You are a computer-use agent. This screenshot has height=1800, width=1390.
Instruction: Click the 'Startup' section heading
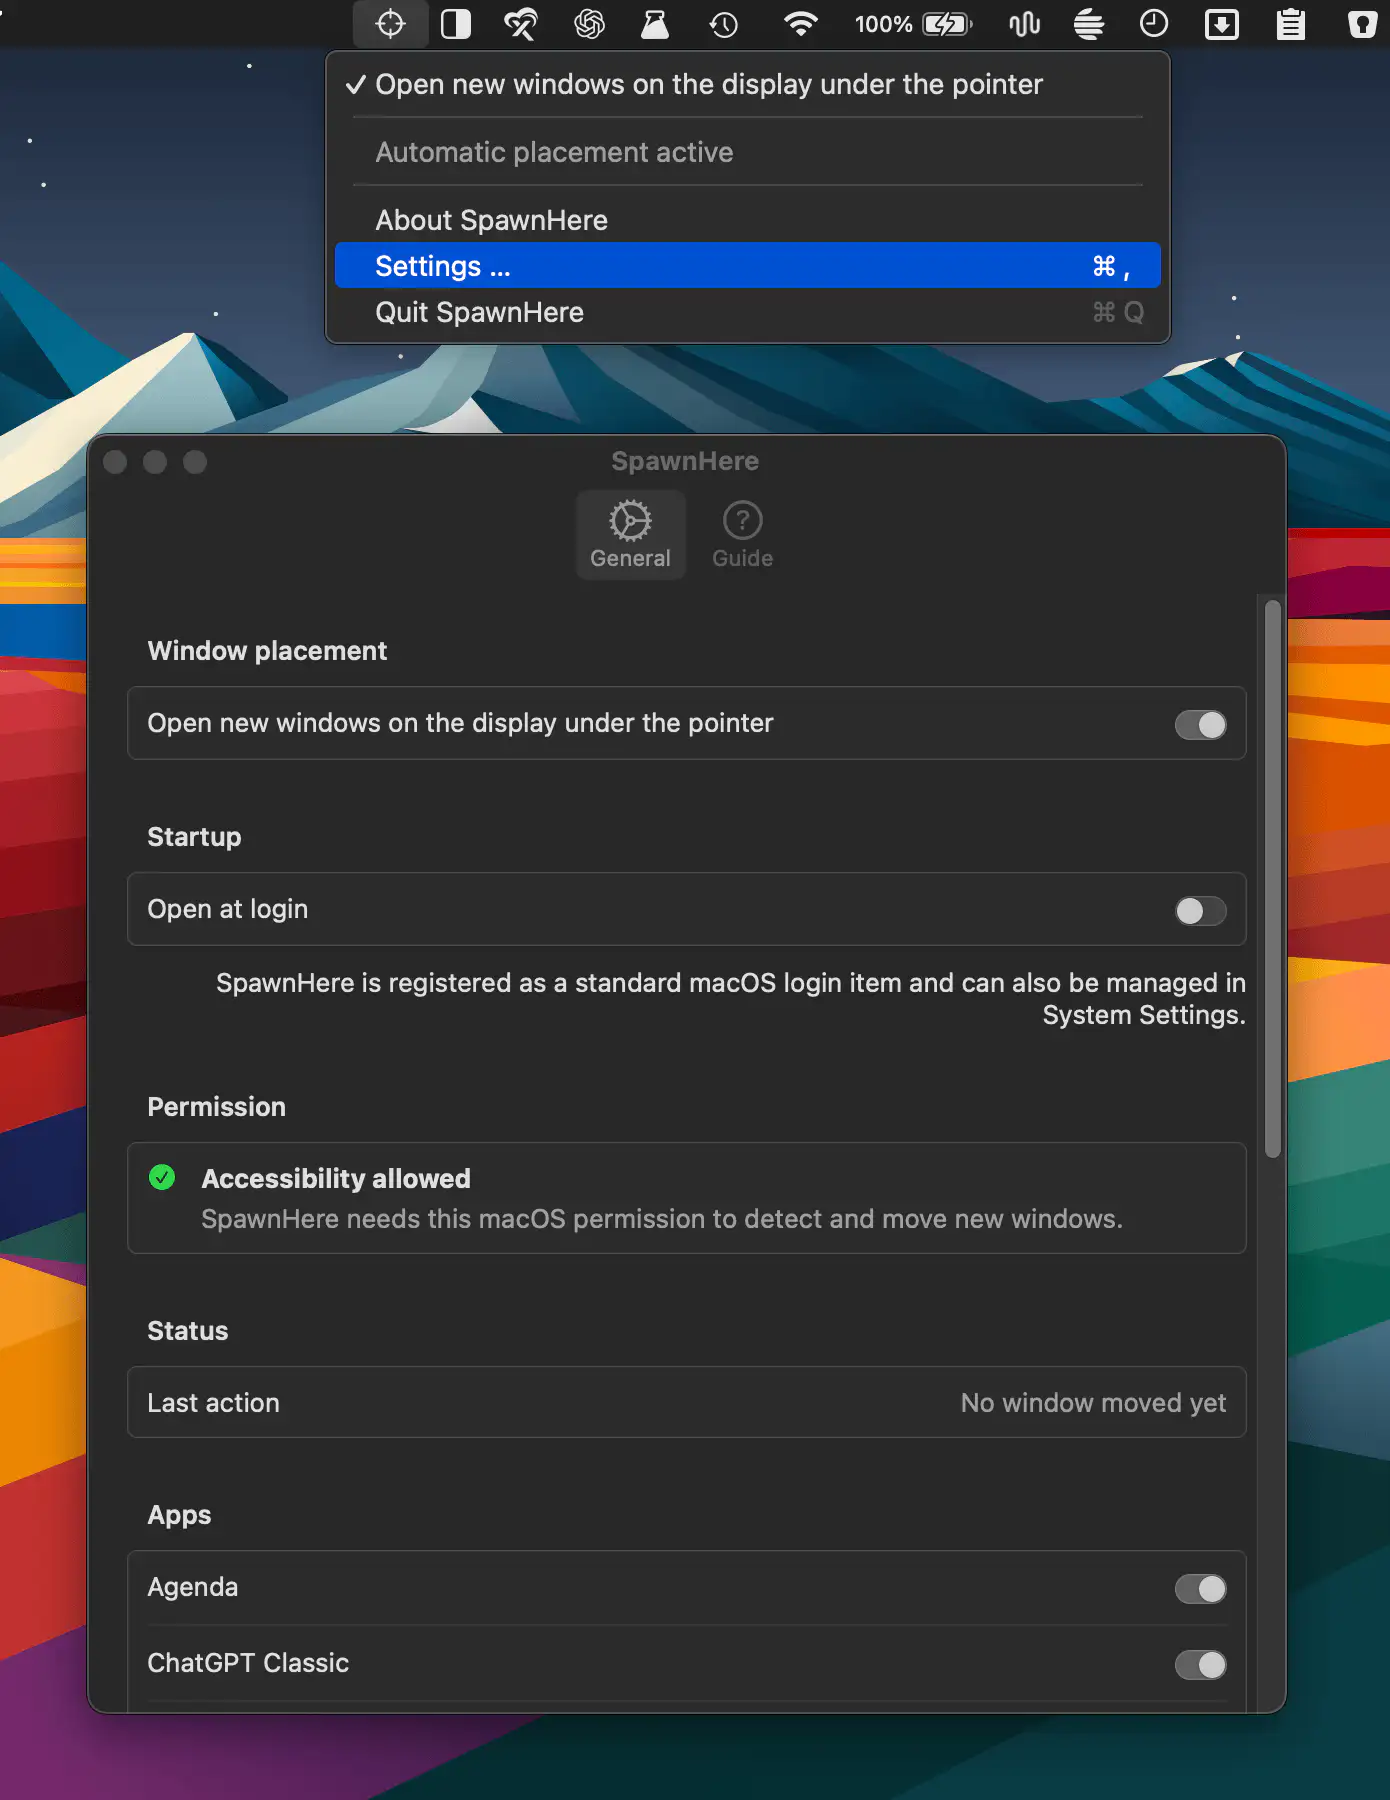194,837
